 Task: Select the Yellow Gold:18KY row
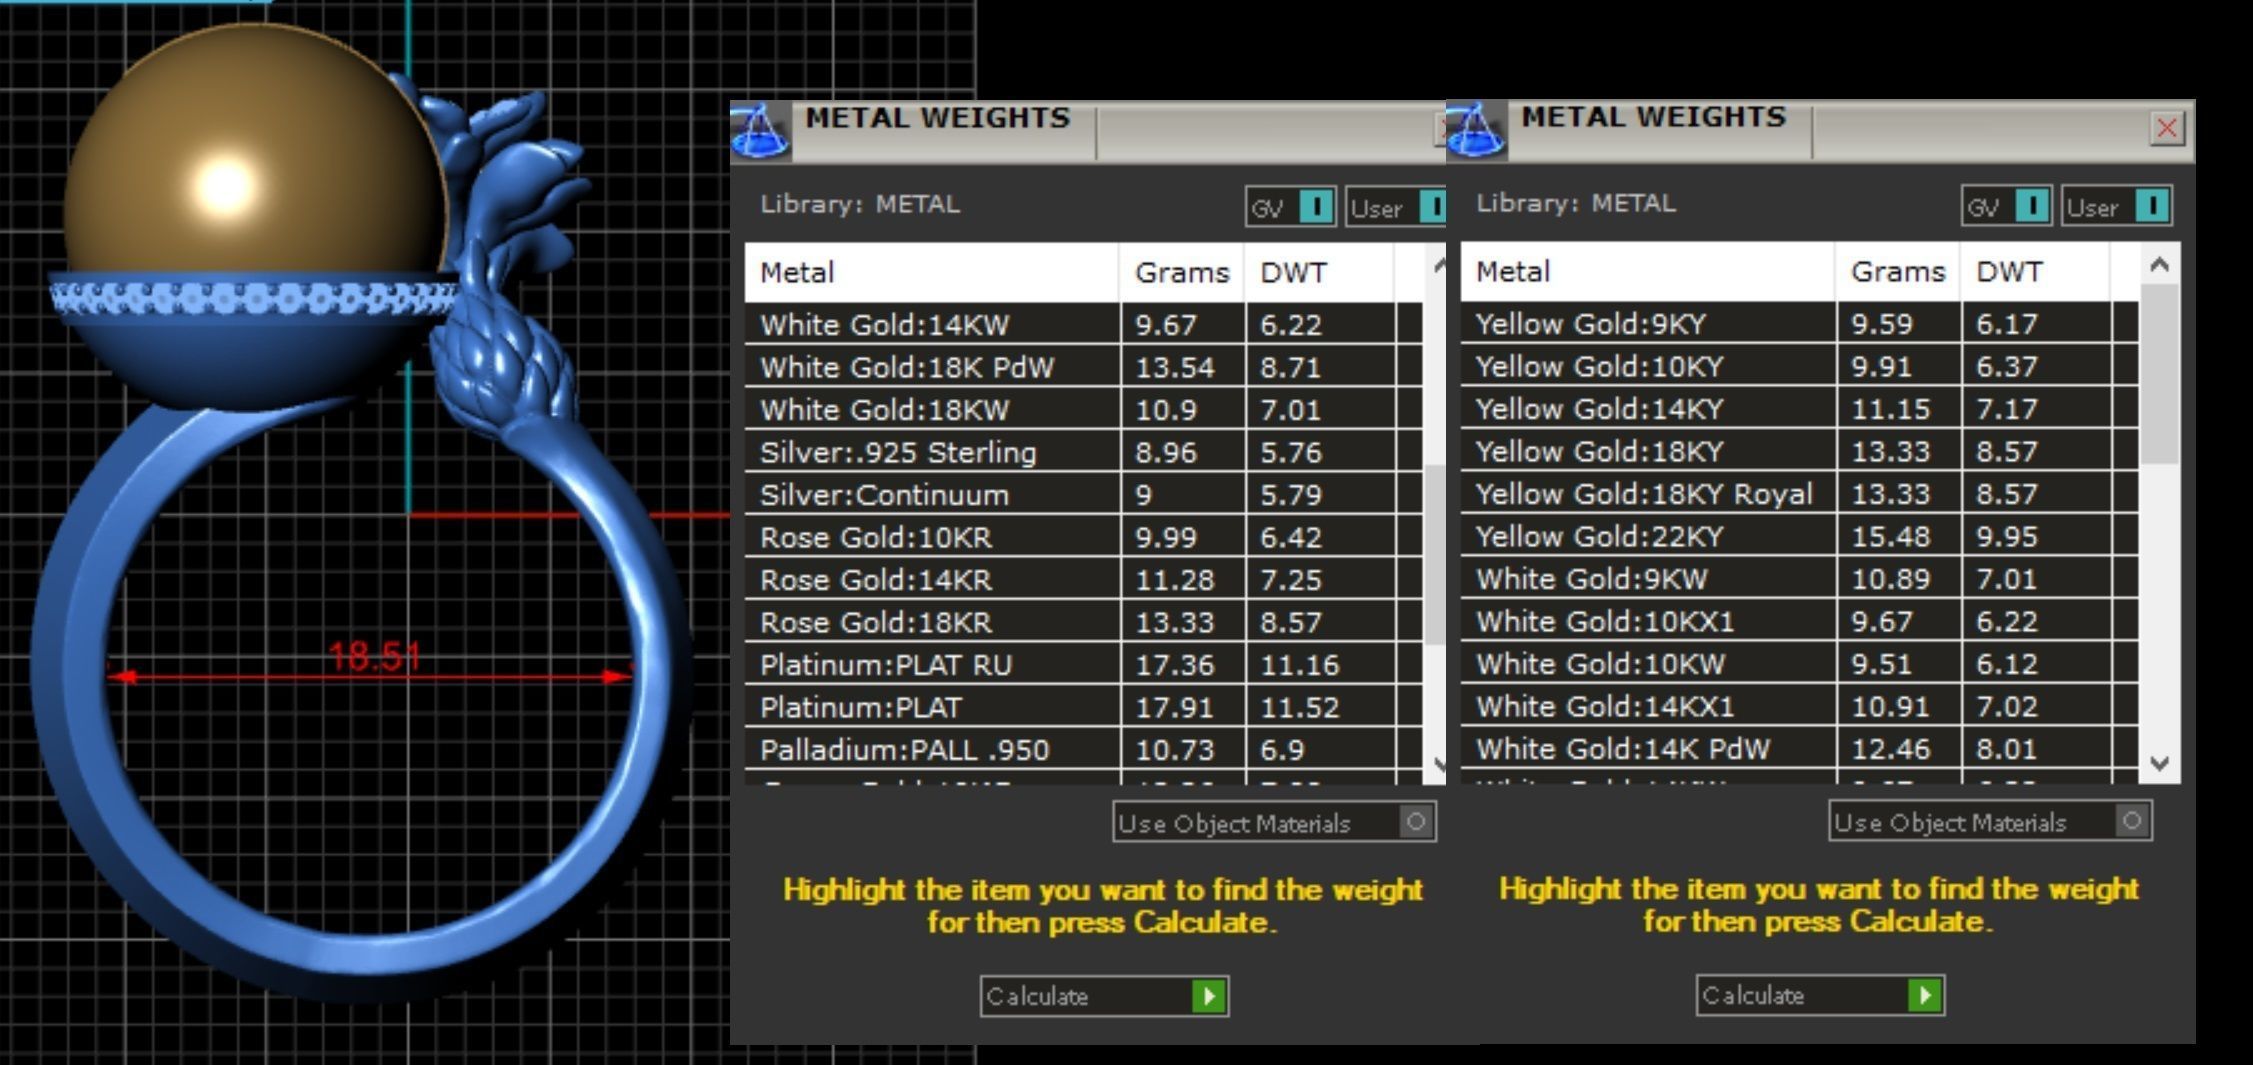[x=1800, y=451]
